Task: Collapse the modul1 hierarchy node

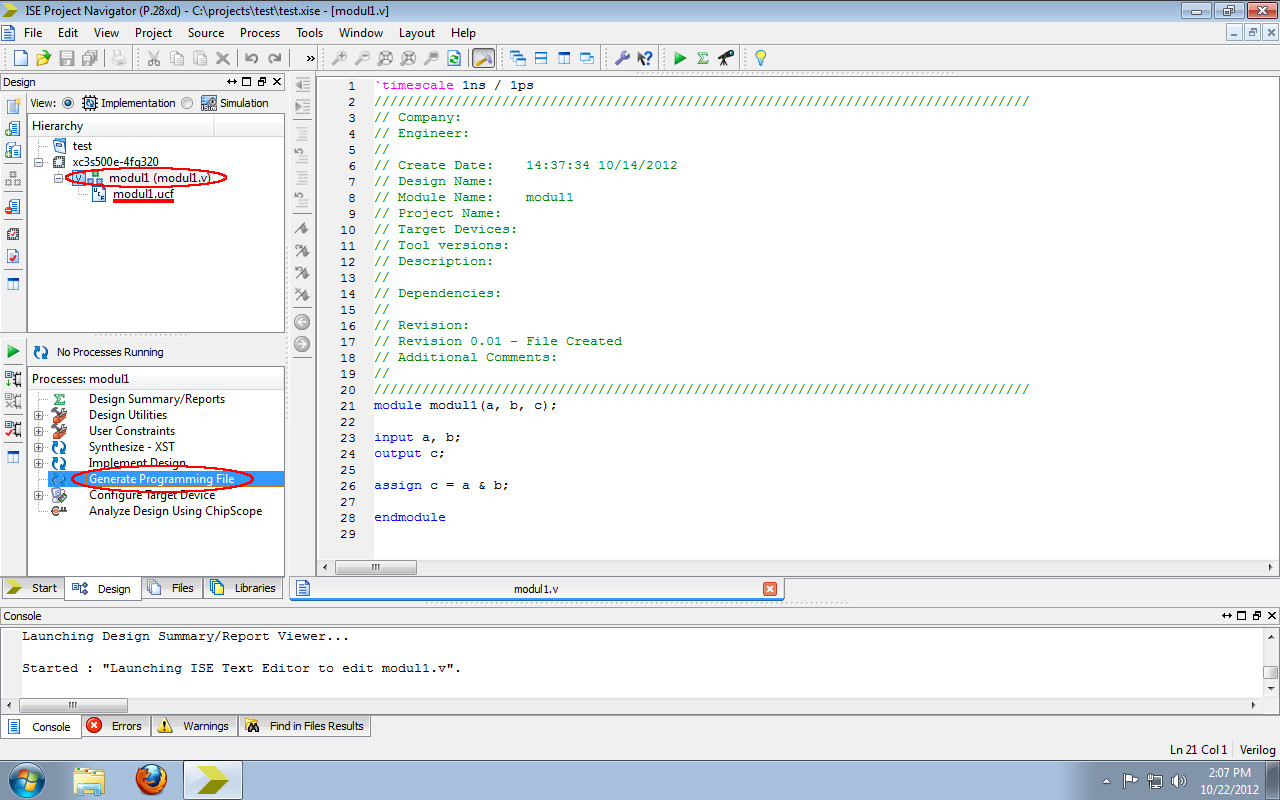Action: [58, 177]
